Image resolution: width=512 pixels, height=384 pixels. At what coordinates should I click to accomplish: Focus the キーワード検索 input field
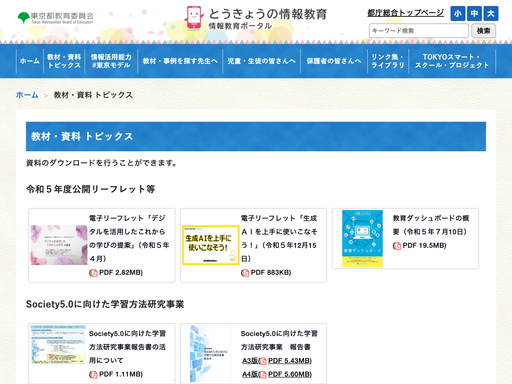point(419,31)
